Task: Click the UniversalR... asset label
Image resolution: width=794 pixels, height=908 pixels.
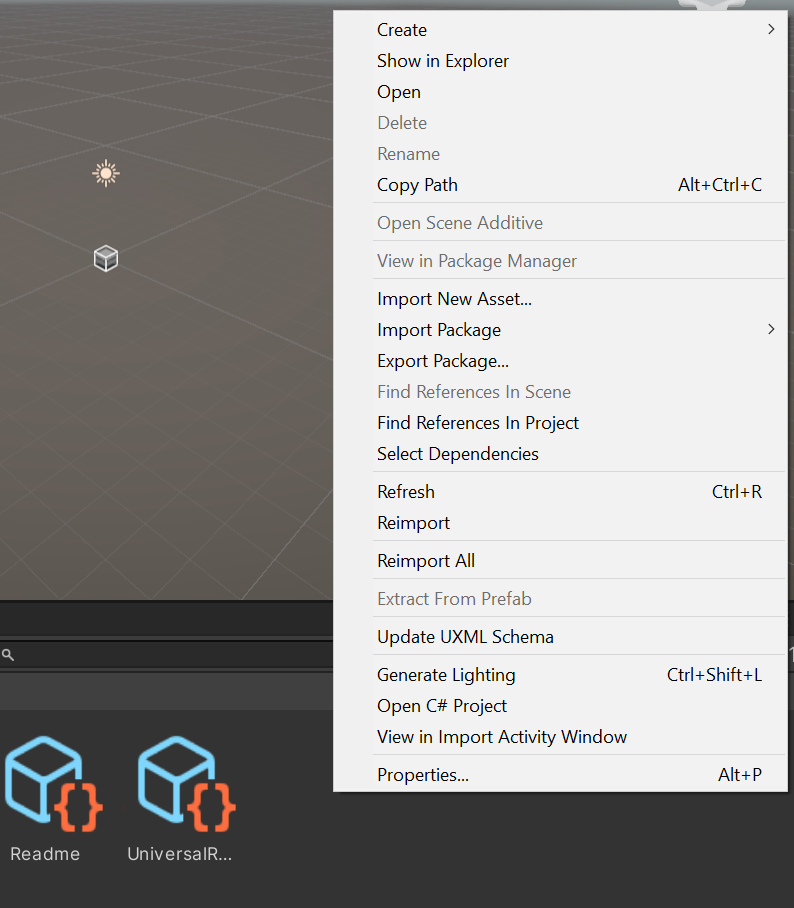Action: tap(180, 854)
